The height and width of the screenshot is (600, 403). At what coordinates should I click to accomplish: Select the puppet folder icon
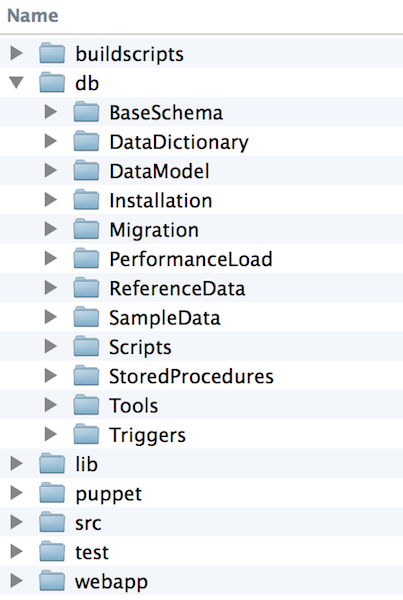[52, 493]
